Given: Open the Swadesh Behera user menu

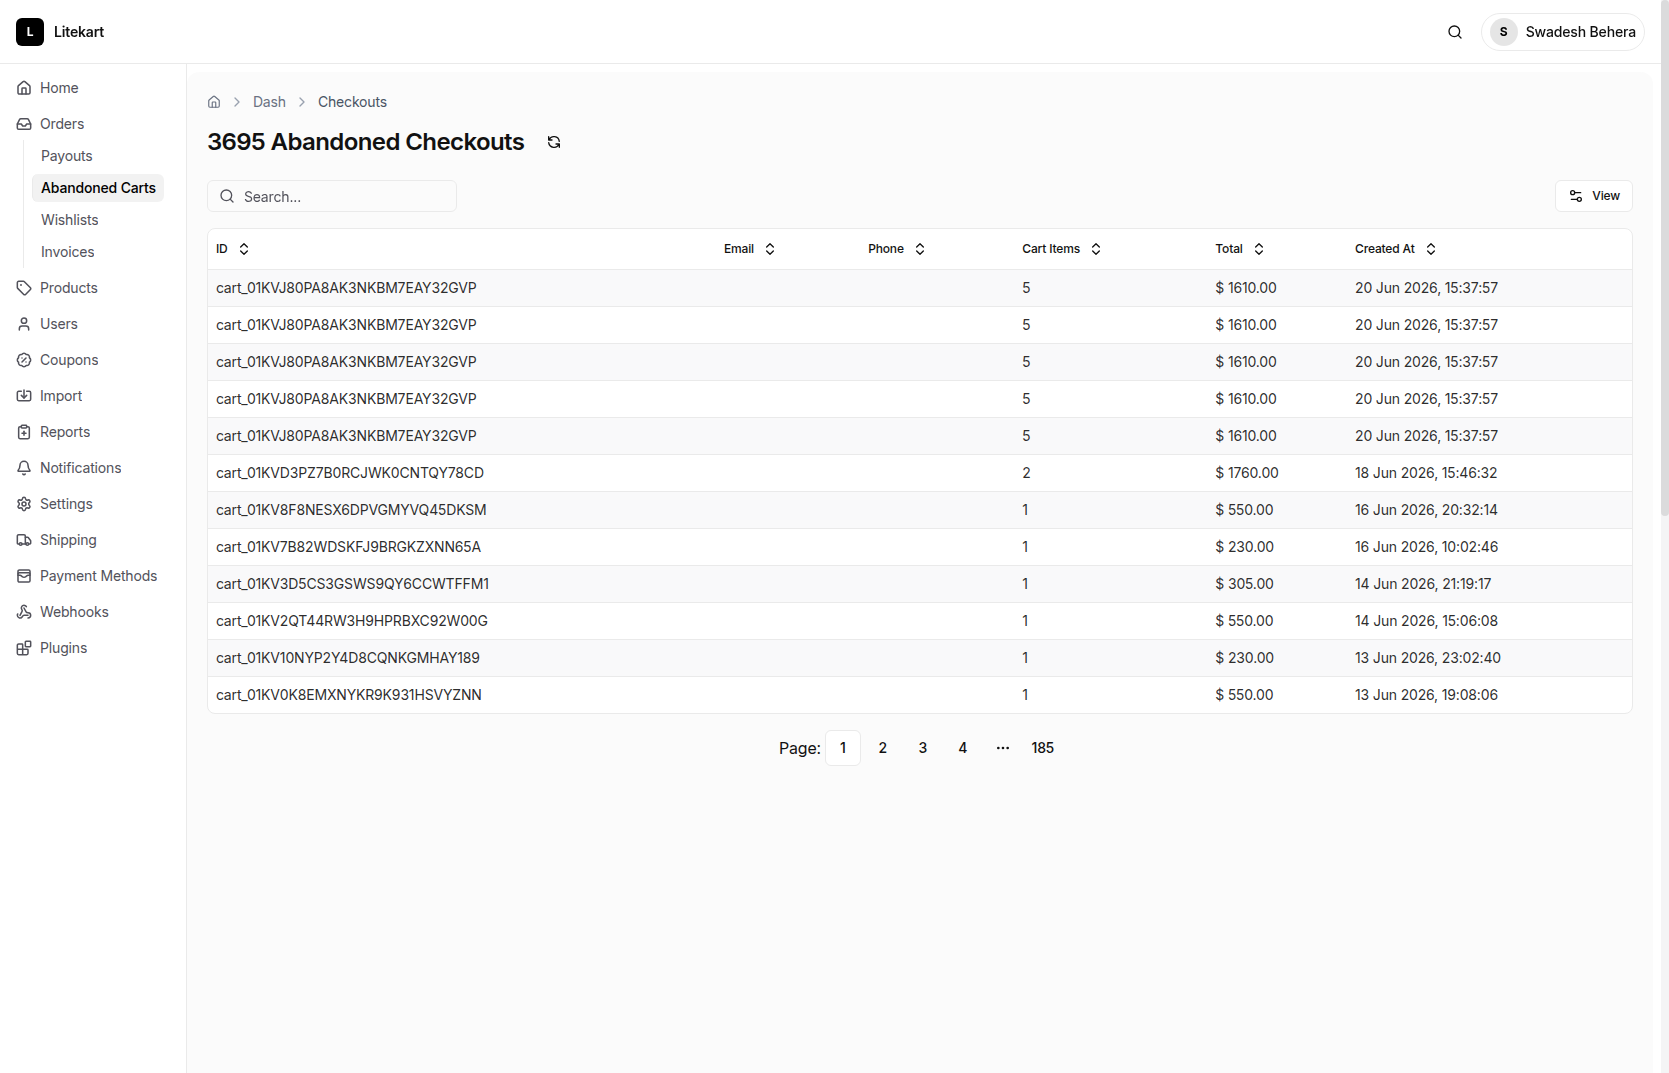Looking at the screenshot, I should click(1563, 32).
